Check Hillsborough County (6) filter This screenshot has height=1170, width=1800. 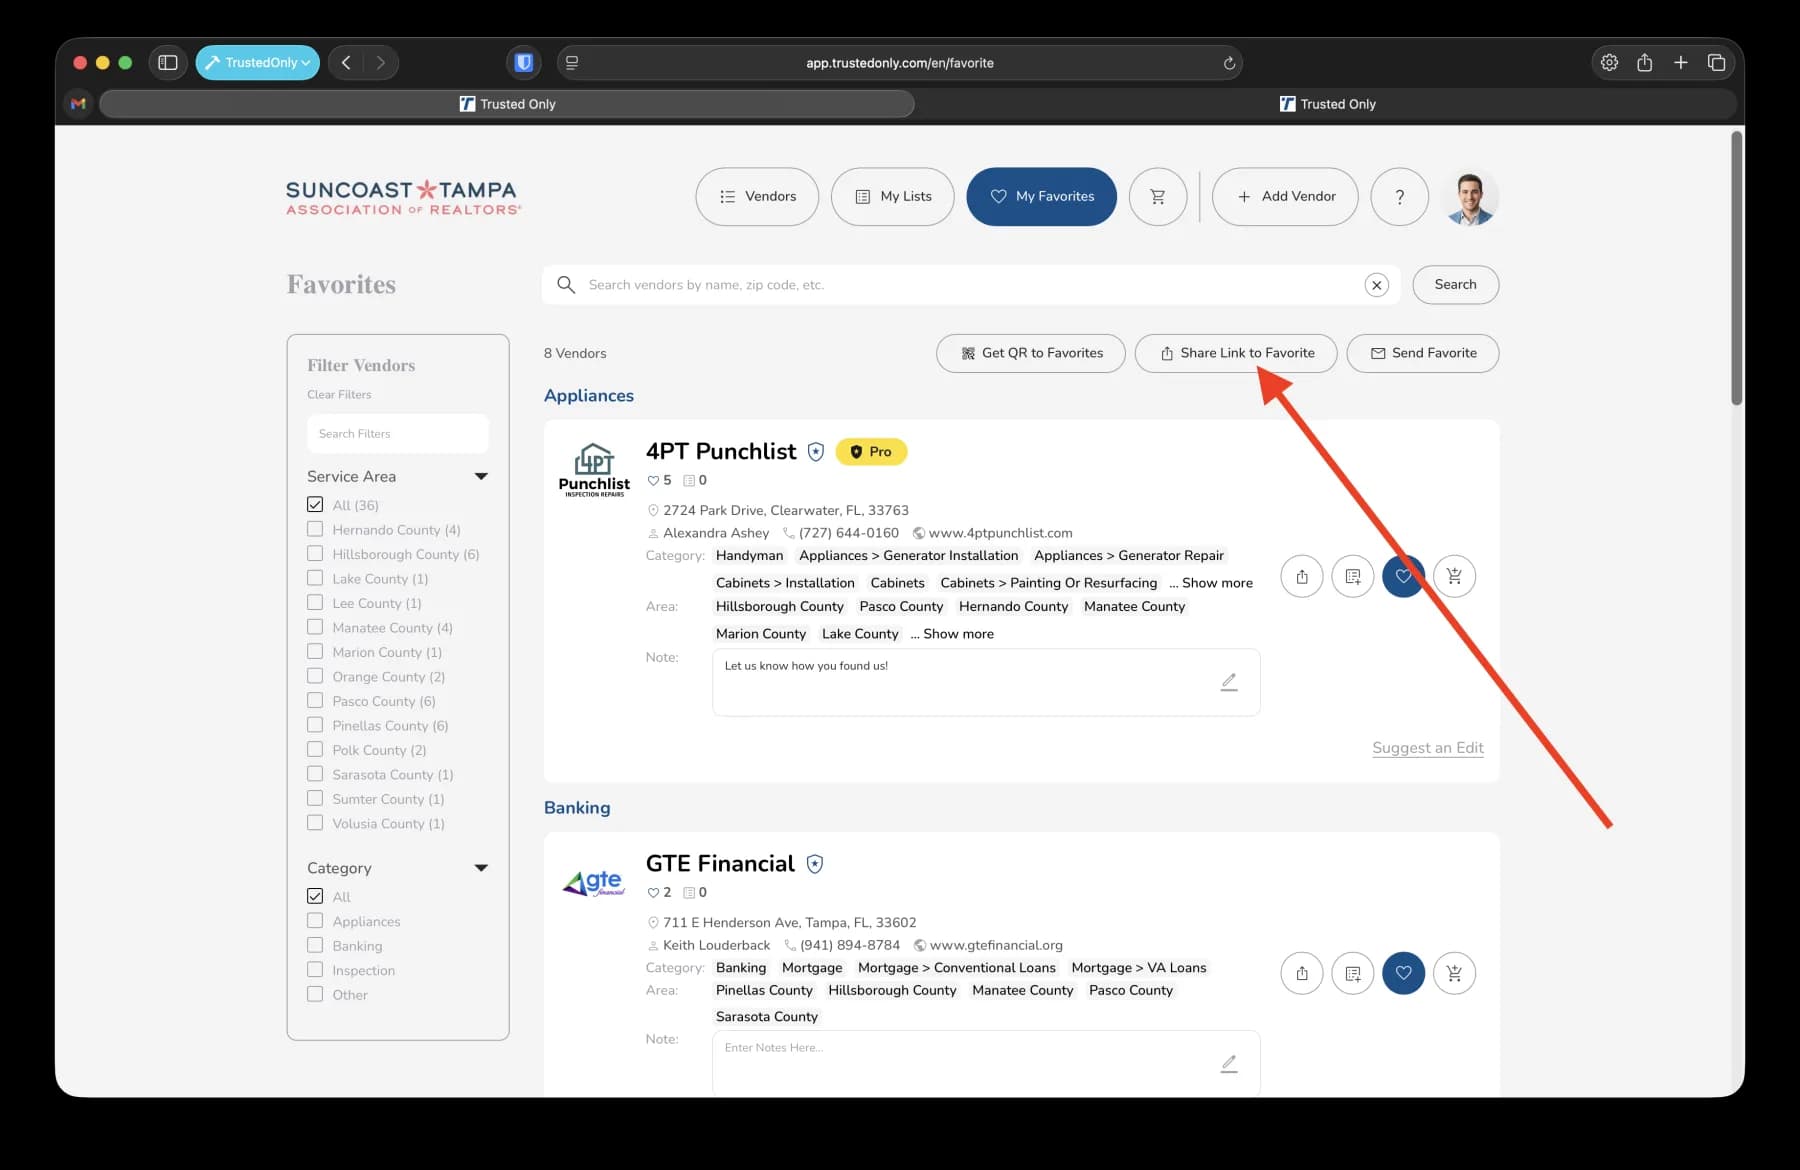point(315,554)
